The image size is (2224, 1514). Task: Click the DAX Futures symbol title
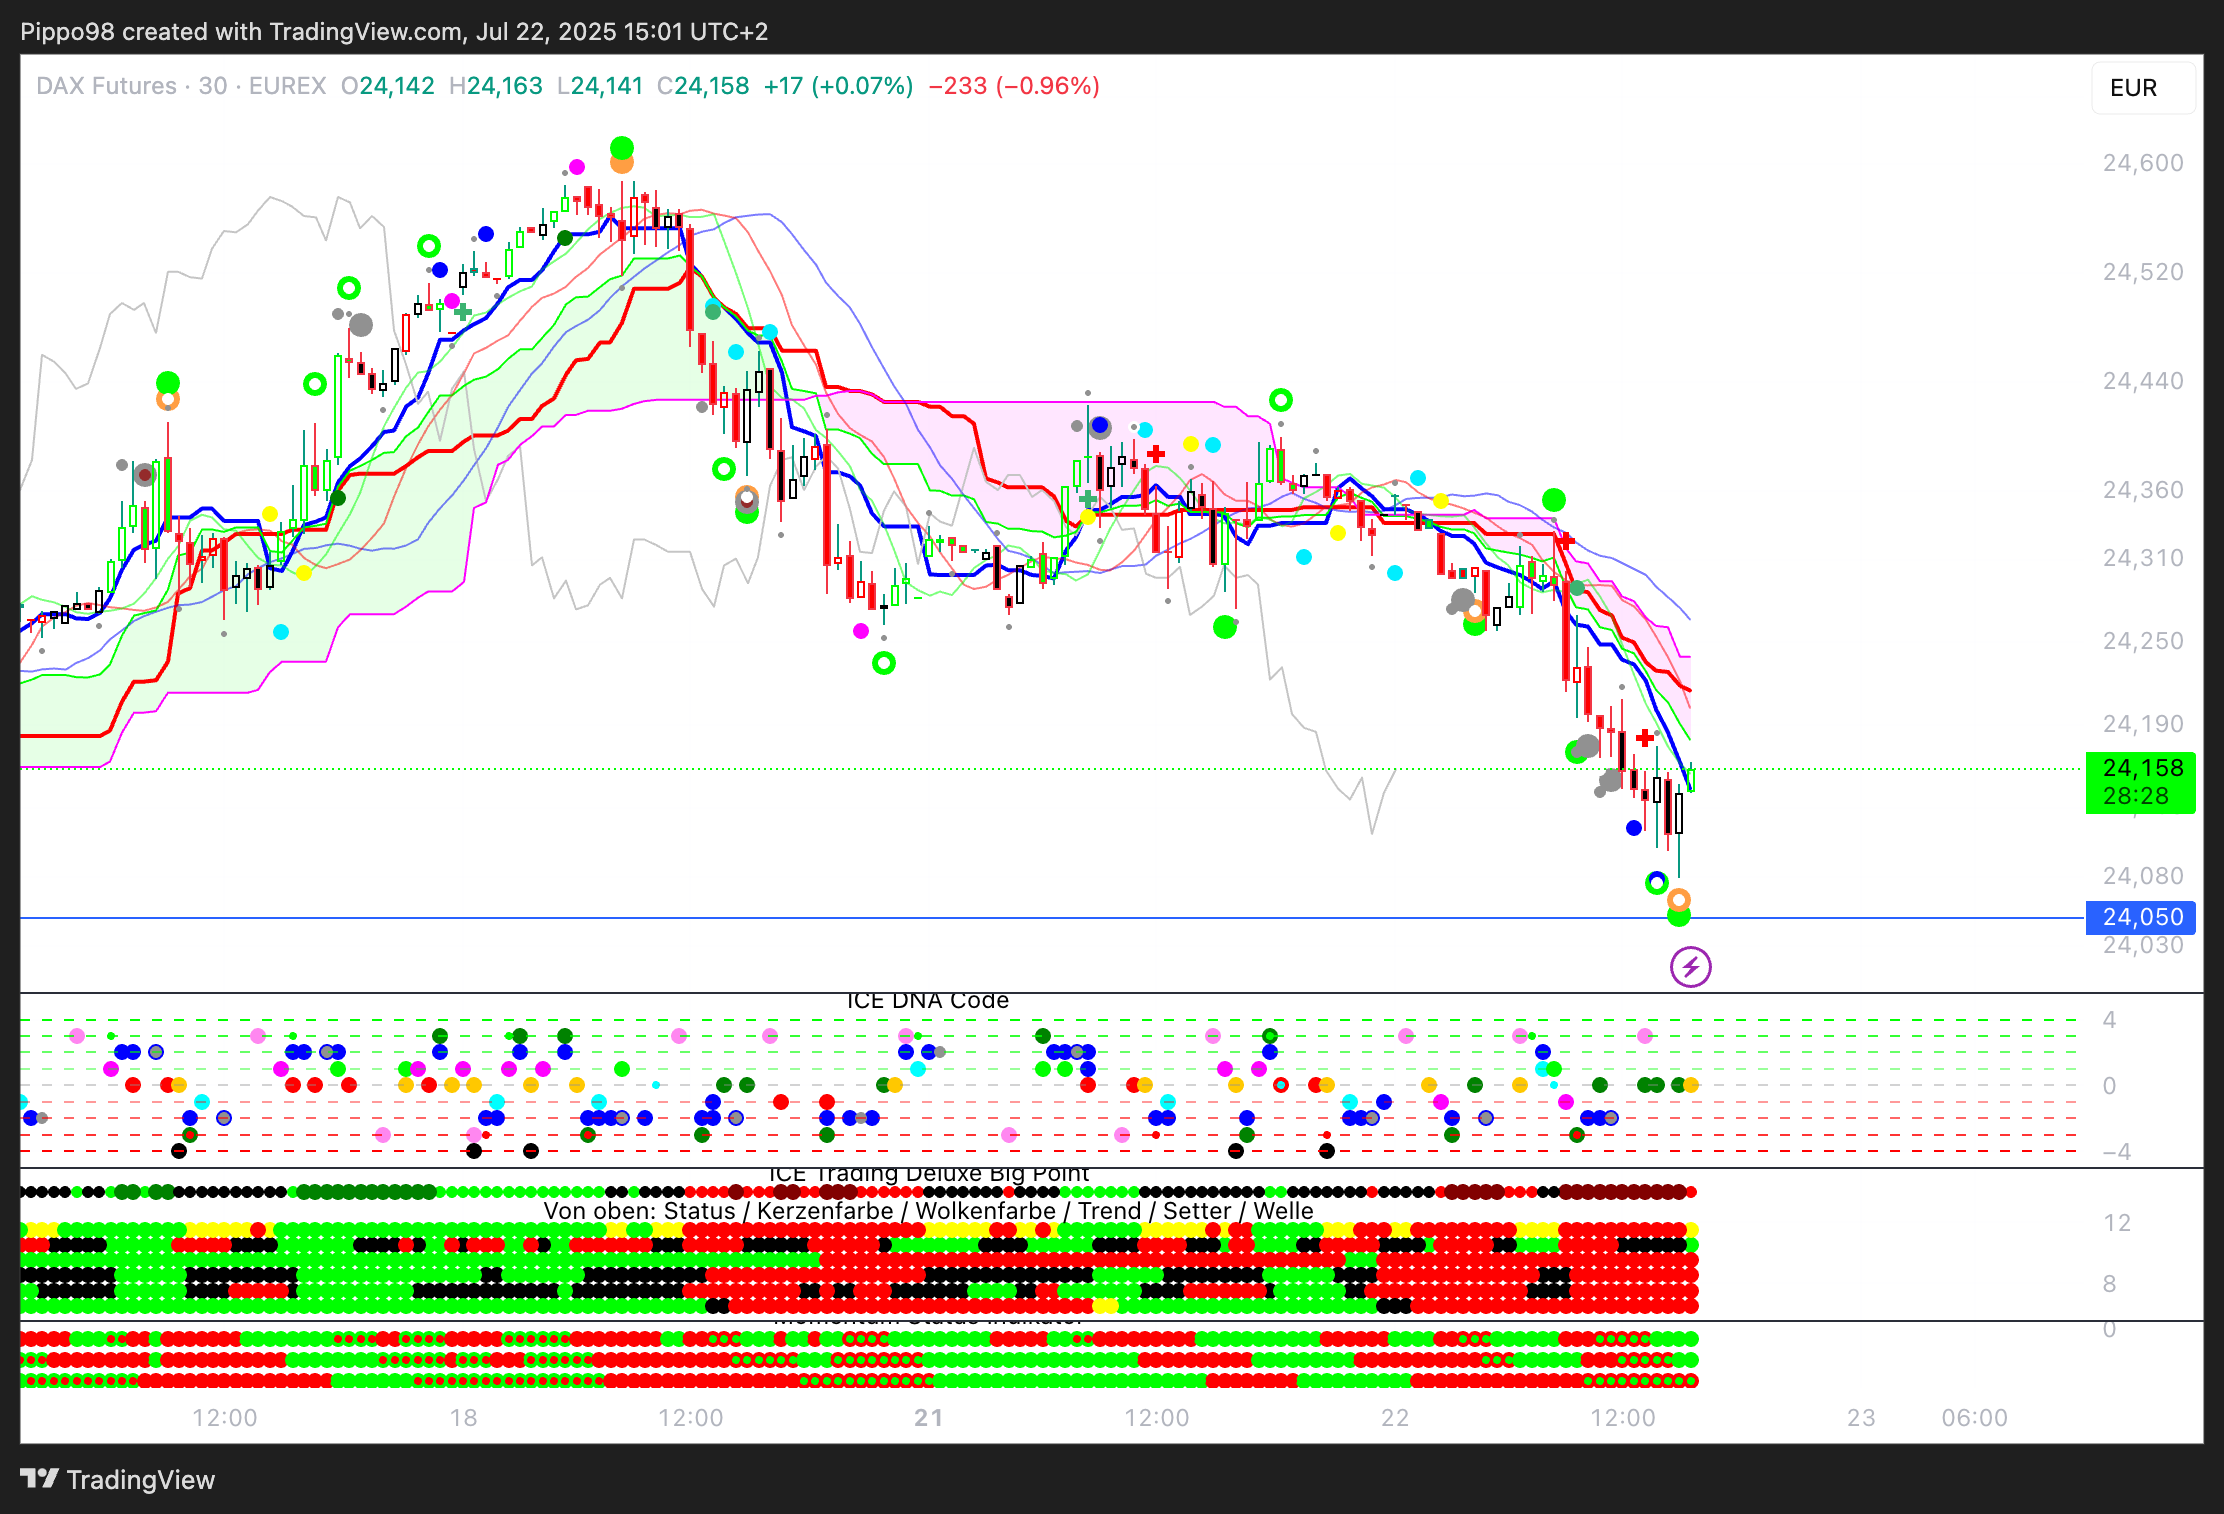(106, 86)
